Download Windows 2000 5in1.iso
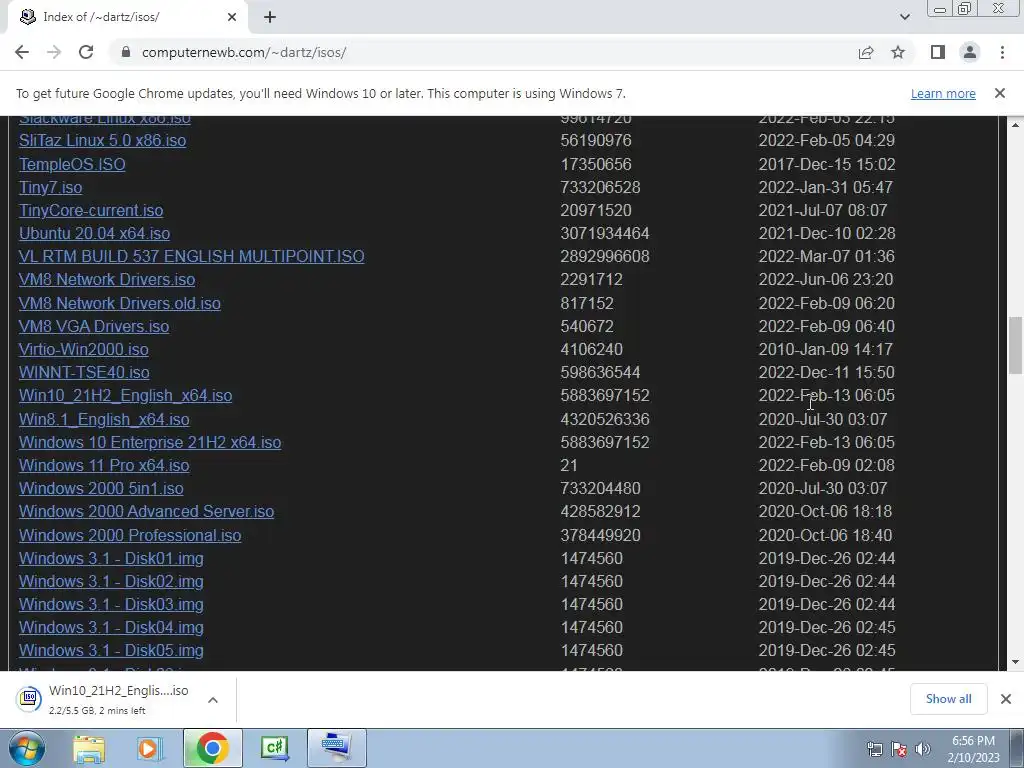Screen dimensions: 1024x768 [101, 488]
